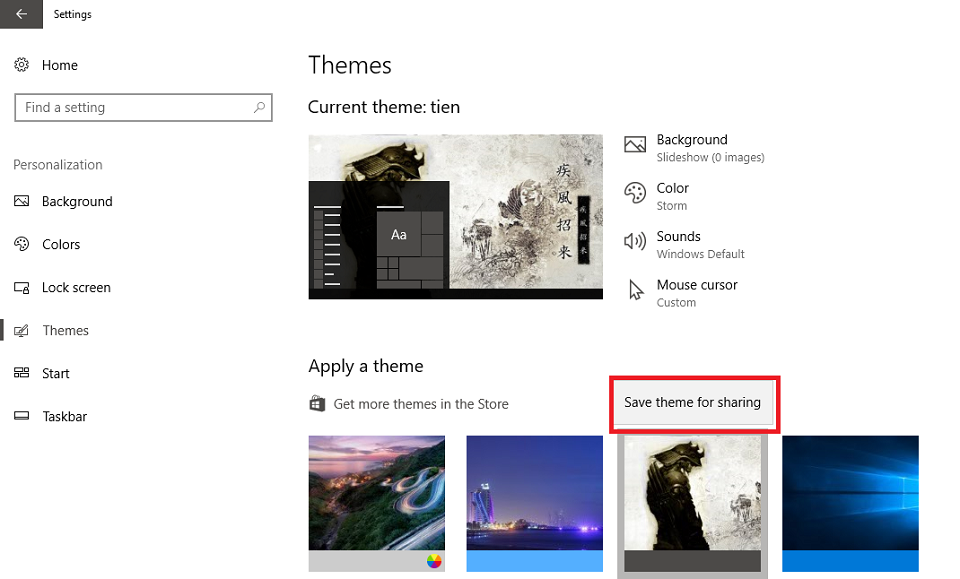Click dark gray color bar under samurai theme
Viewport: 960px width, 579px height.
692,561
